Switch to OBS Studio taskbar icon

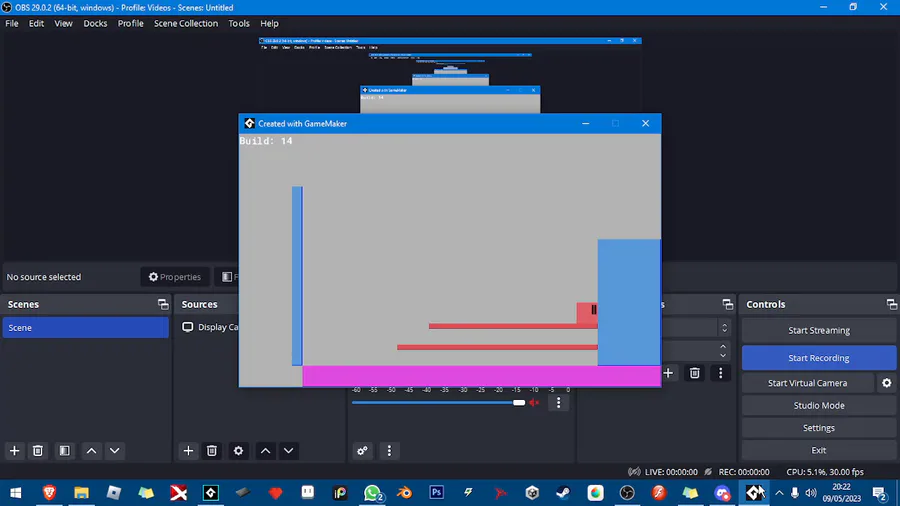627,493
